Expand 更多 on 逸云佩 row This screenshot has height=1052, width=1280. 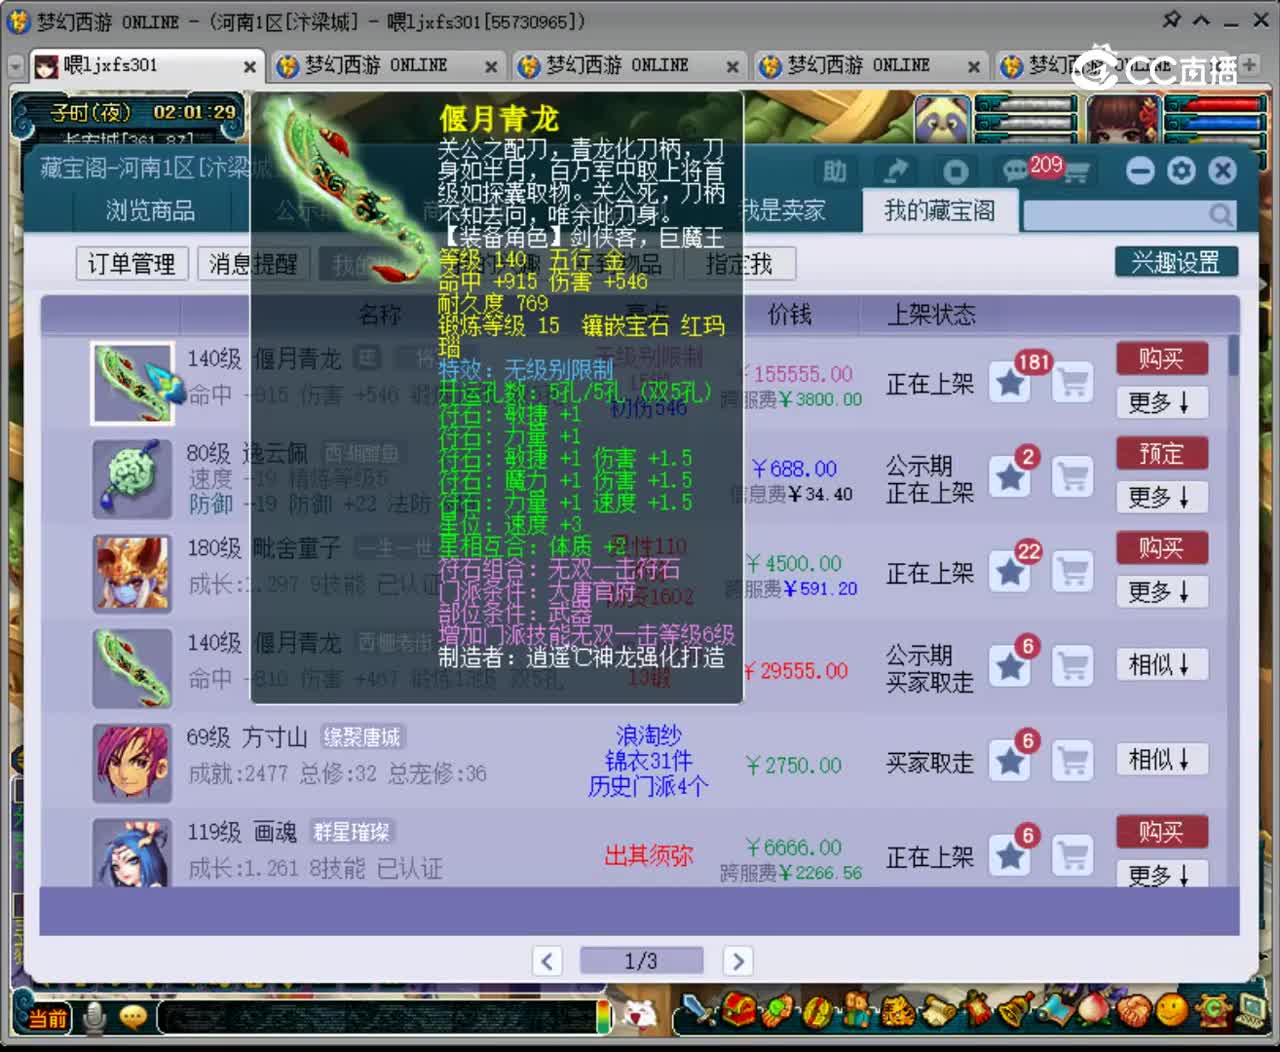point(1161,497)
